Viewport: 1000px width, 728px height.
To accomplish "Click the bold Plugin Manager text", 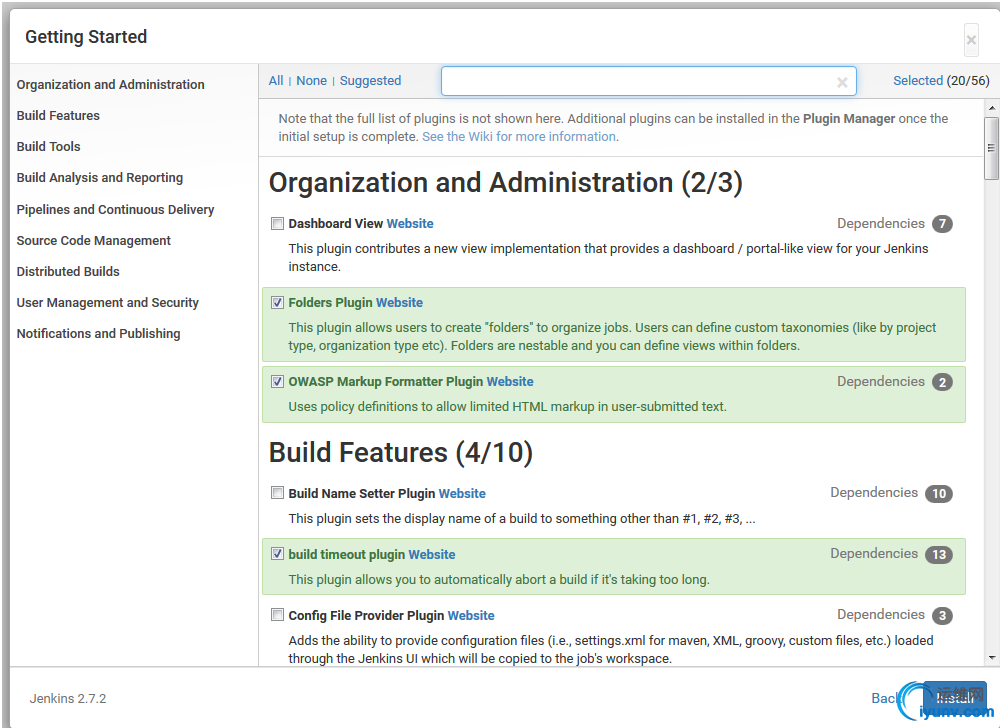I will tap(849, 119).
